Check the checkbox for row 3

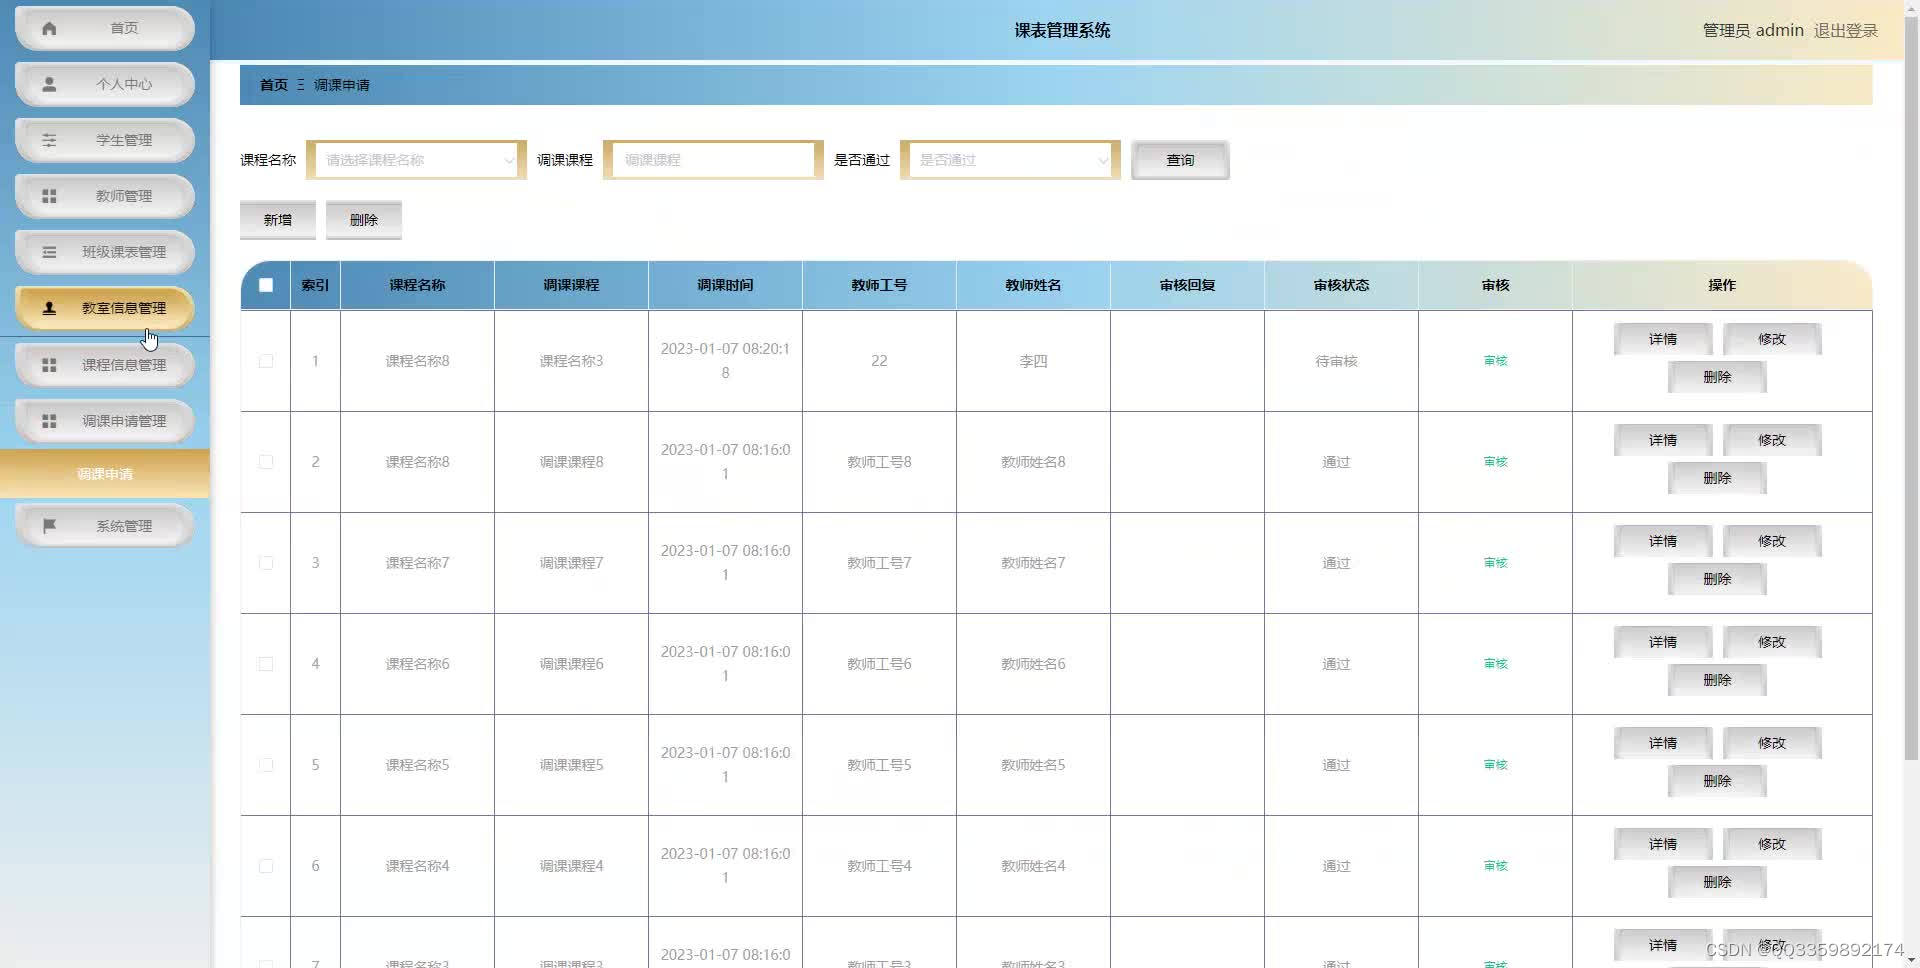pos(266,563)
